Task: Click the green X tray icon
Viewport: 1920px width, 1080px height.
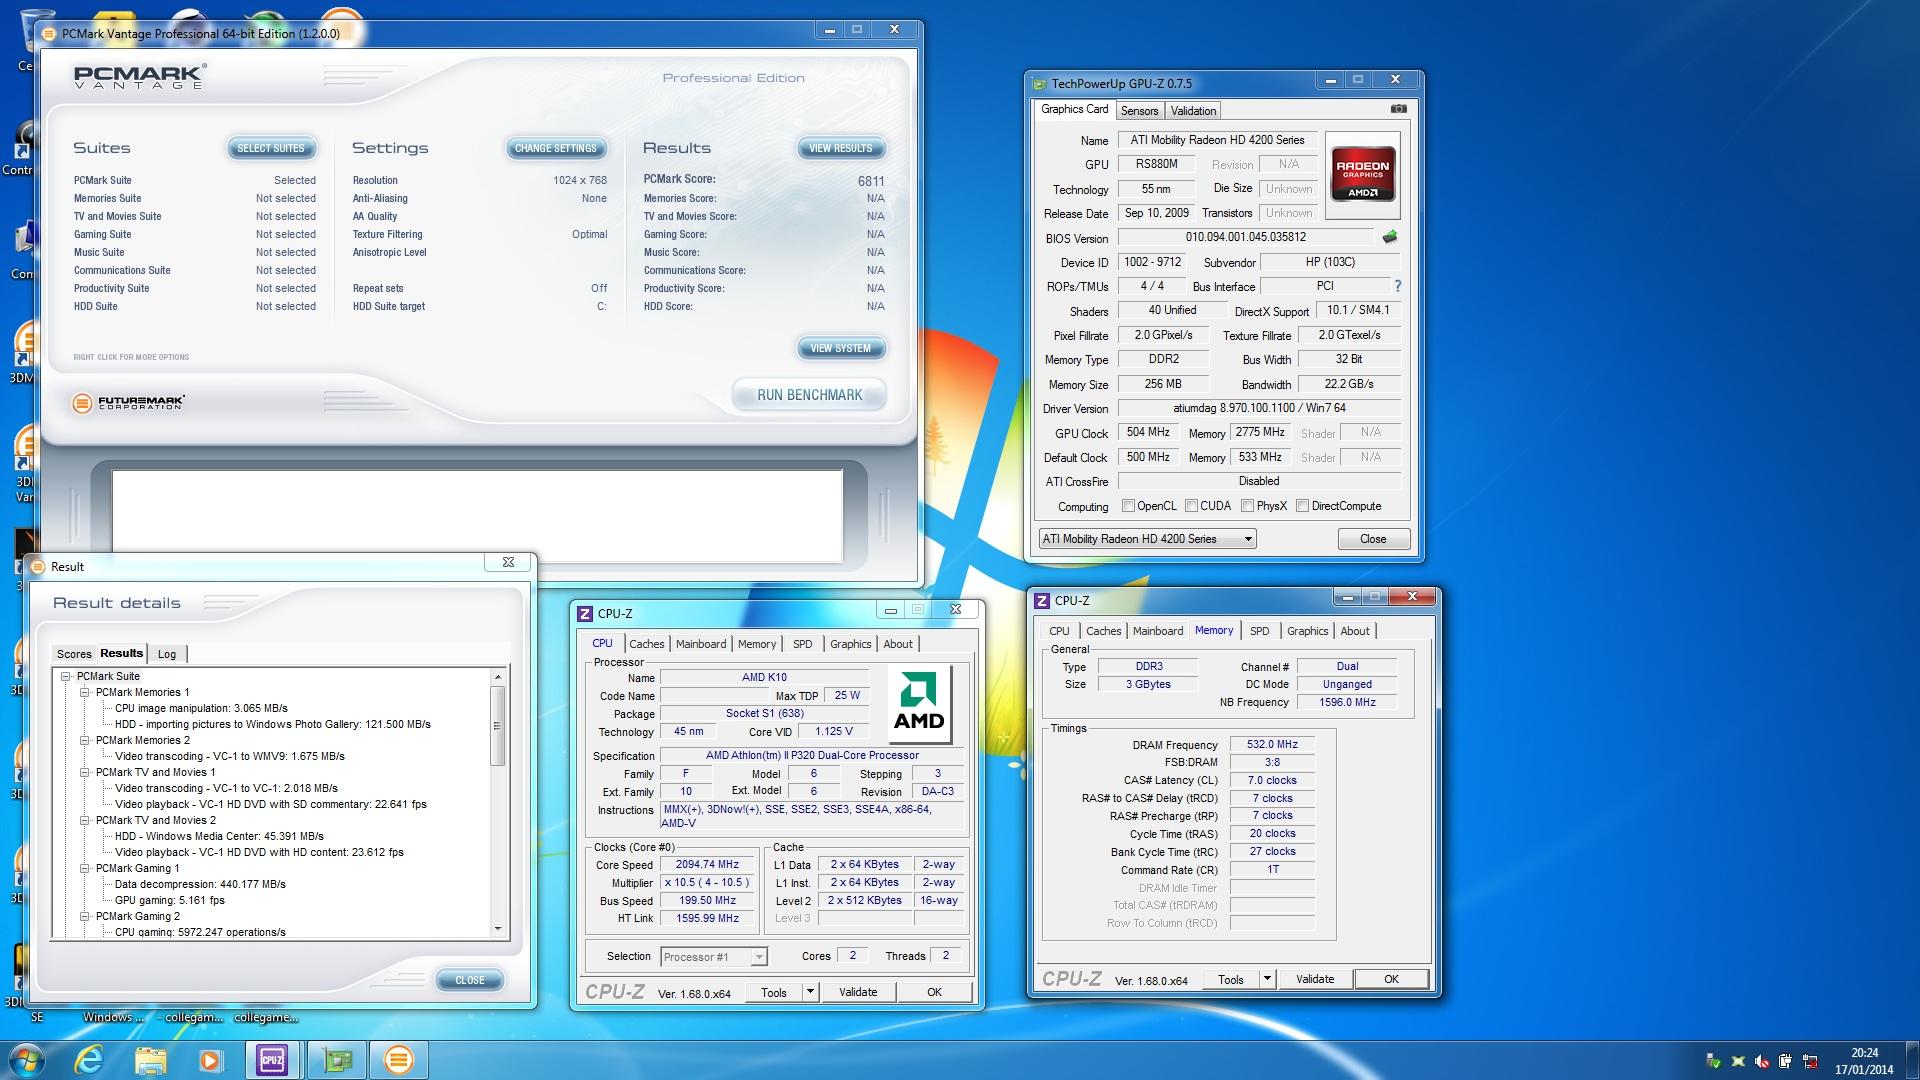Action: coord(1738,1061)
